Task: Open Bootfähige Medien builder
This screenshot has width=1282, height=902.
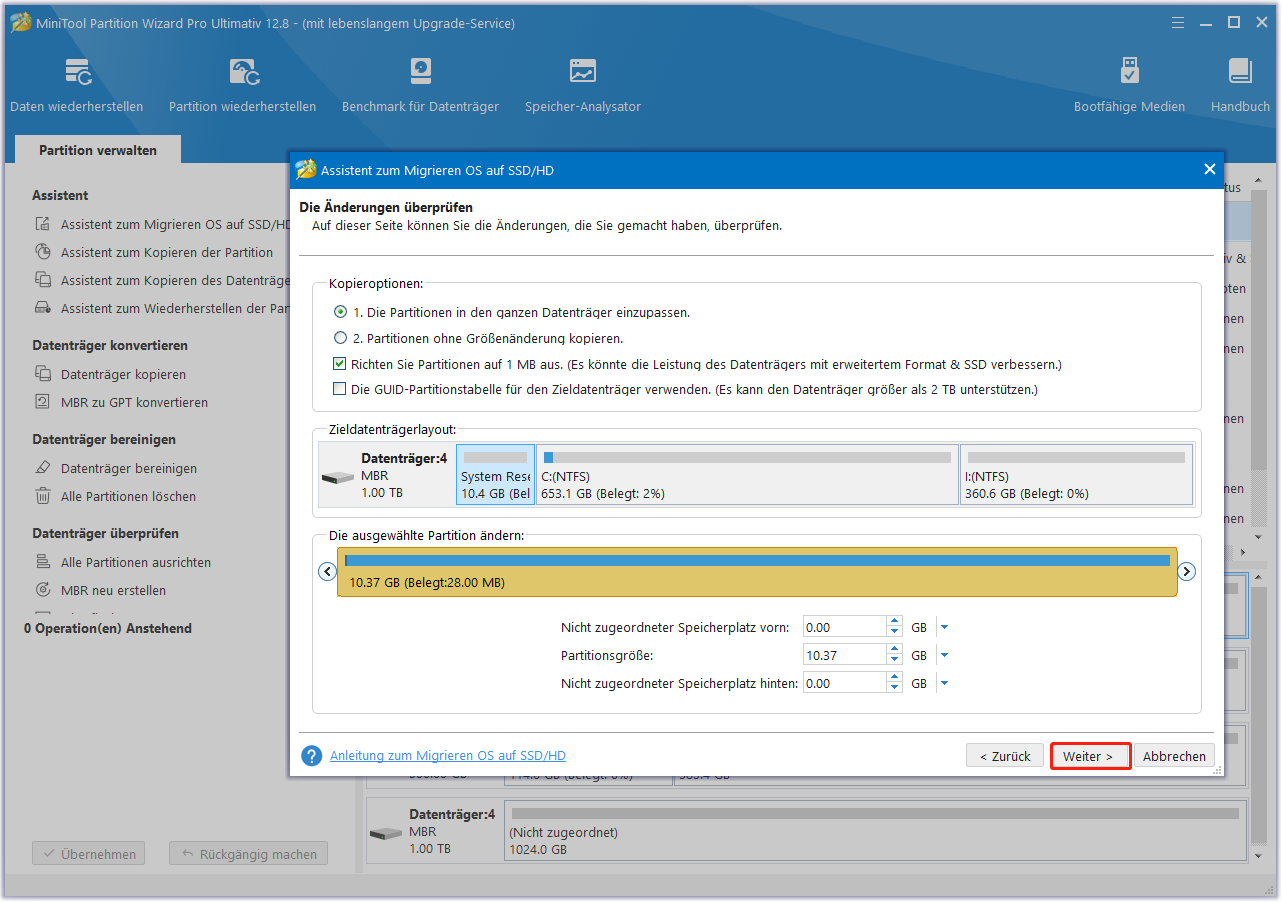Action: pyautogui.click(x=1129, y=85)
